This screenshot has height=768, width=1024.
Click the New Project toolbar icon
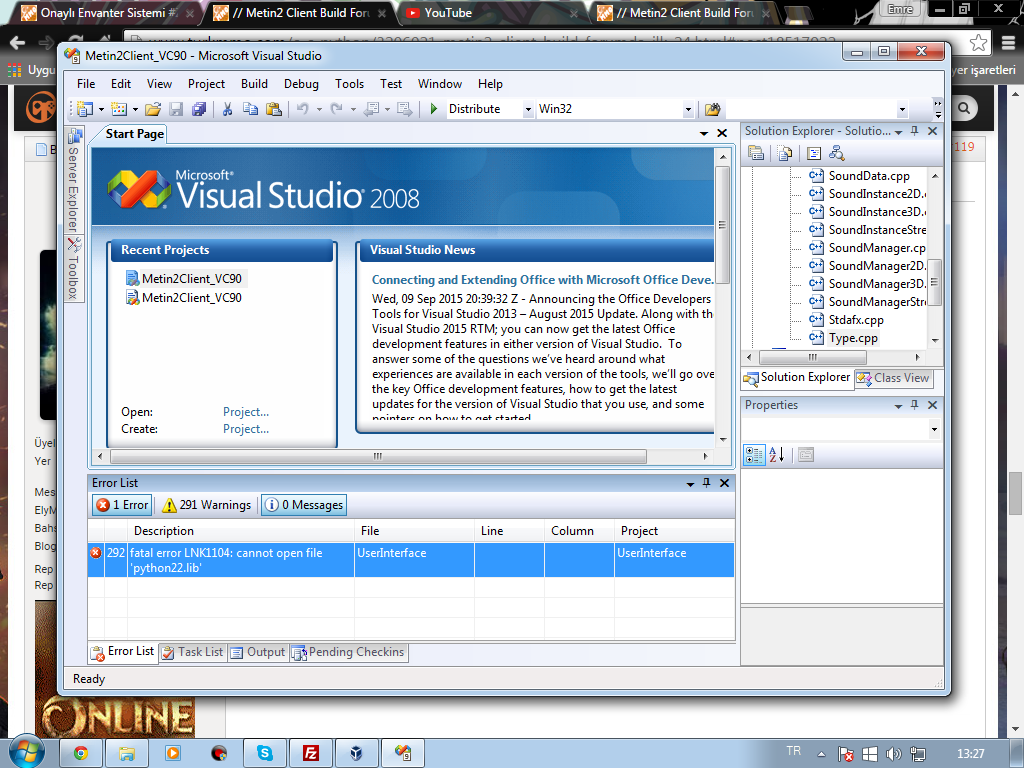(84, 109)
